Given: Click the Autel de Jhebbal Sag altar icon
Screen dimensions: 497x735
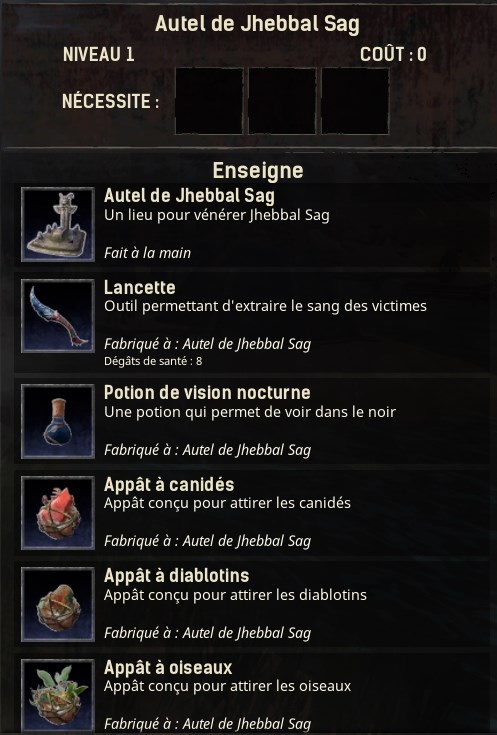Looking at the screenshot, I should pyautogui.click(x=58, y=225).
